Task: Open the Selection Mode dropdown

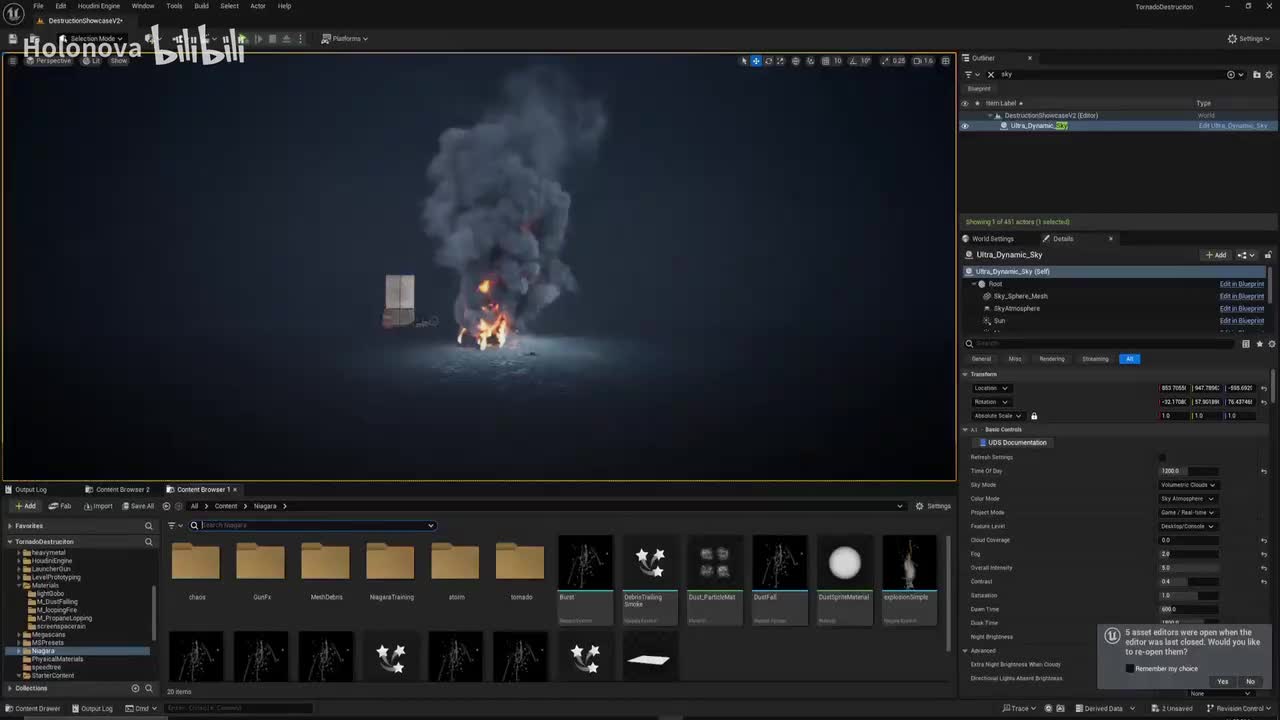Action: [92, 39]
